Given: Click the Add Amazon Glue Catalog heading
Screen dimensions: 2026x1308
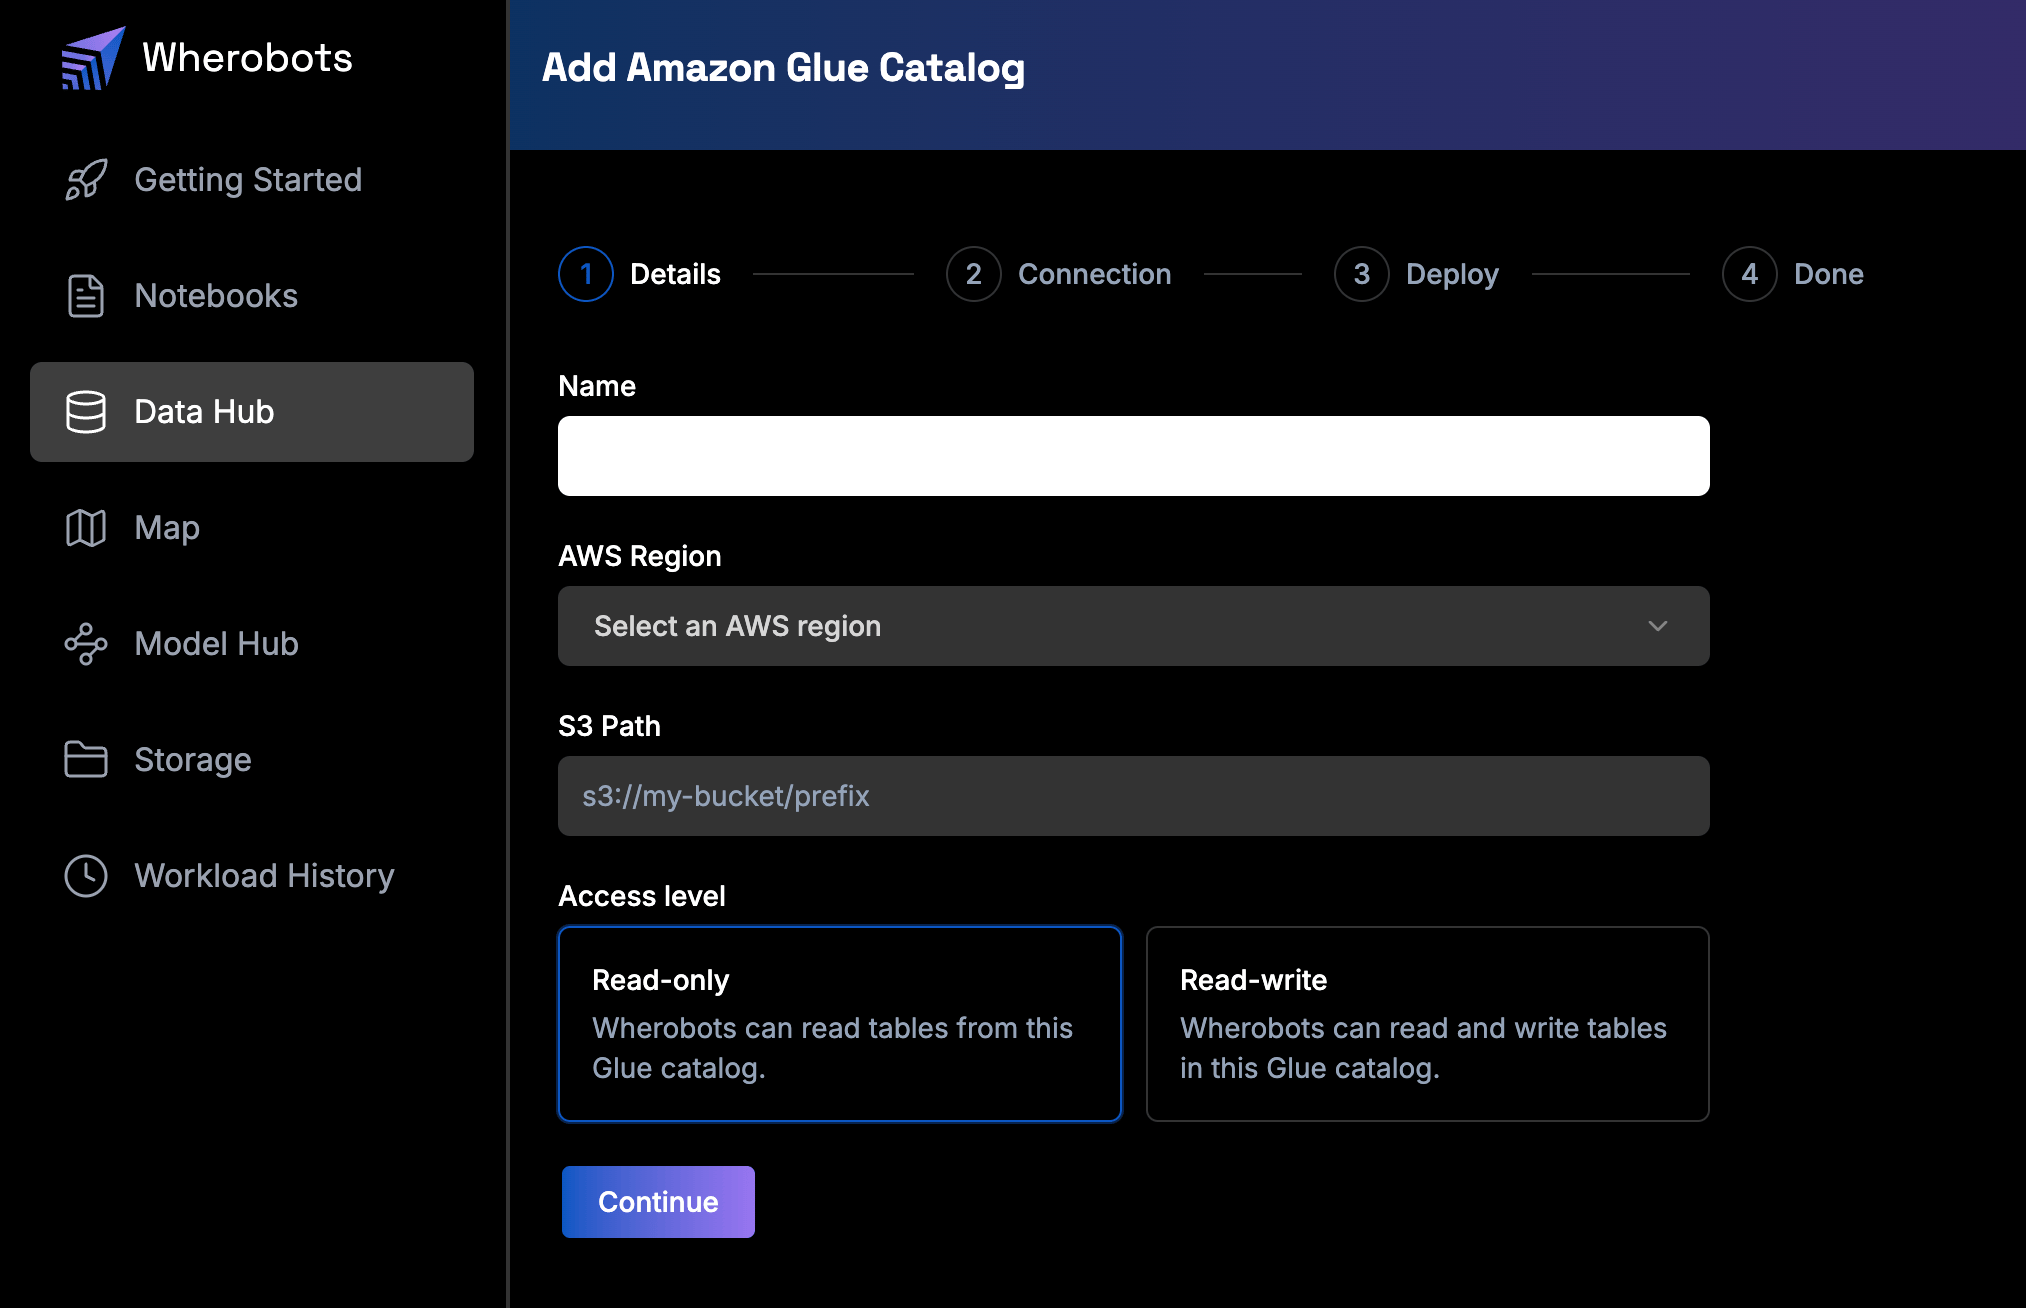Looking at the screenshot, I should point(783,68).
